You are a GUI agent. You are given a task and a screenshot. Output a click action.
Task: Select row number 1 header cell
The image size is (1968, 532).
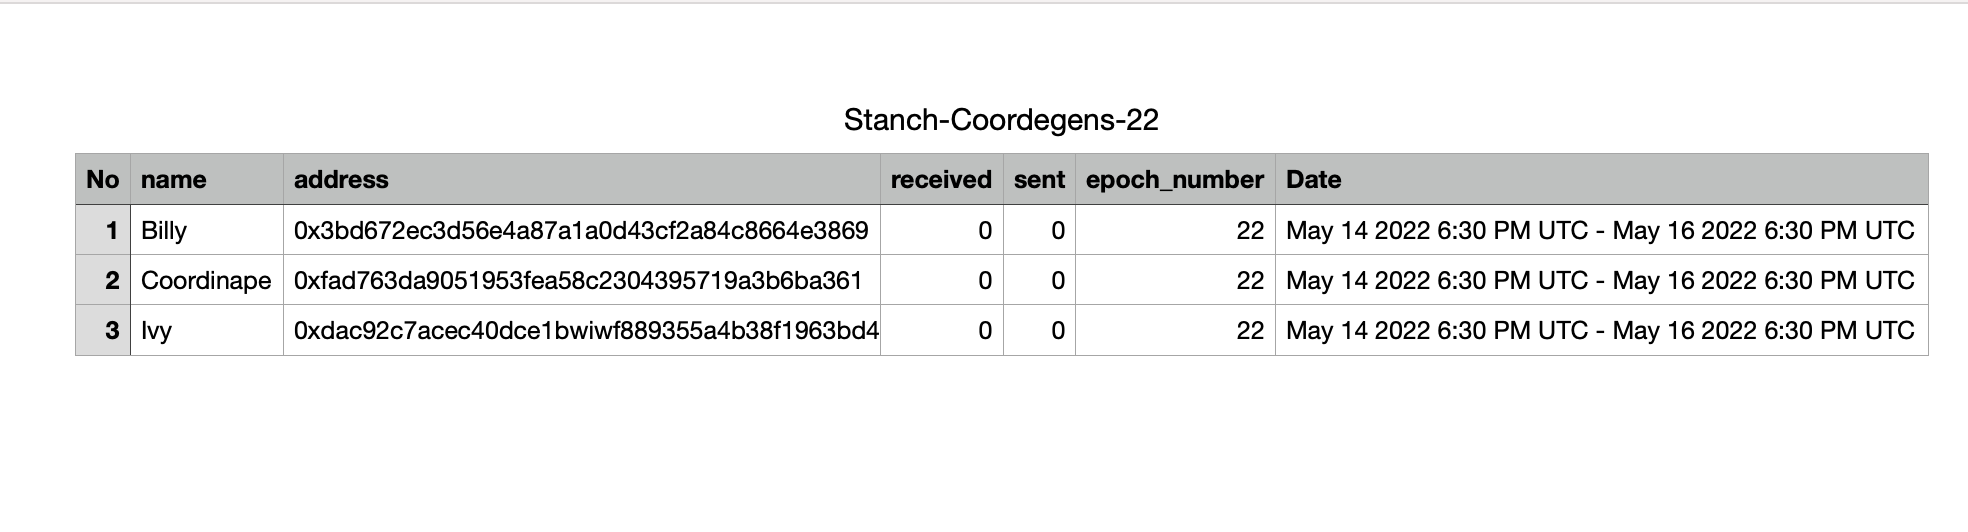pyautogui.click(x=103, y=231)
